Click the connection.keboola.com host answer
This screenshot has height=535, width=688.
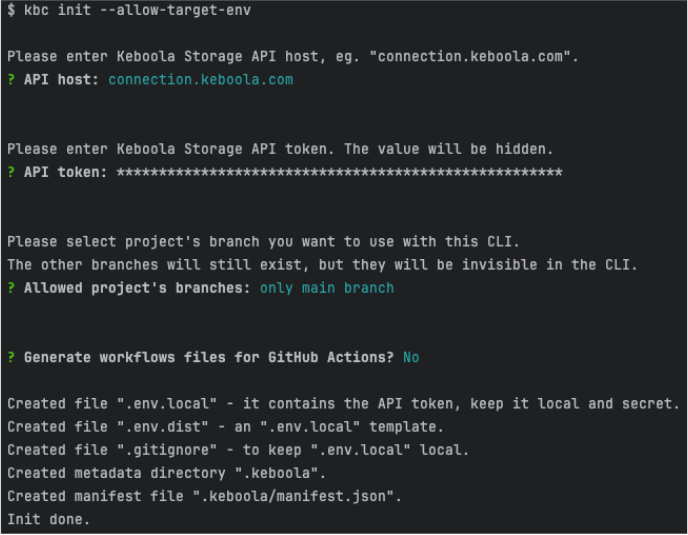201,79
